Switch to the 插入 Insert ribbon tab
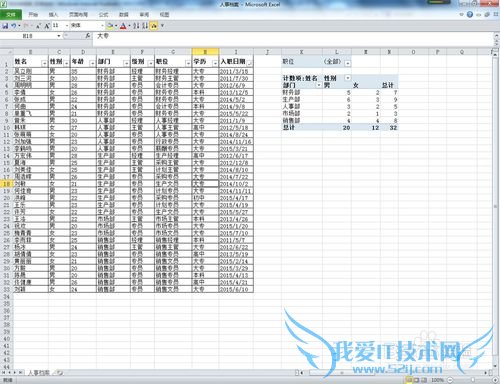Screen dimensions: 500x384 (x=53, y=15)
